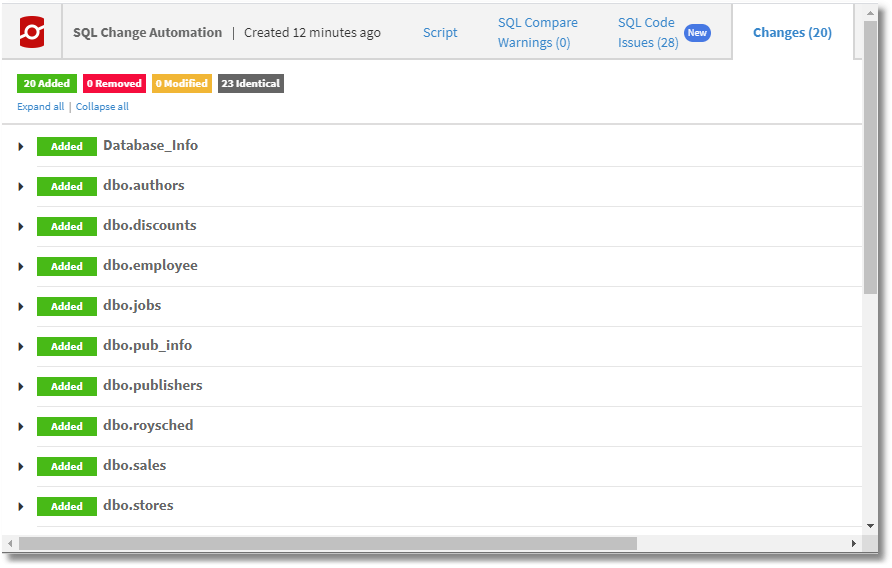Open the Script tab

440,33
